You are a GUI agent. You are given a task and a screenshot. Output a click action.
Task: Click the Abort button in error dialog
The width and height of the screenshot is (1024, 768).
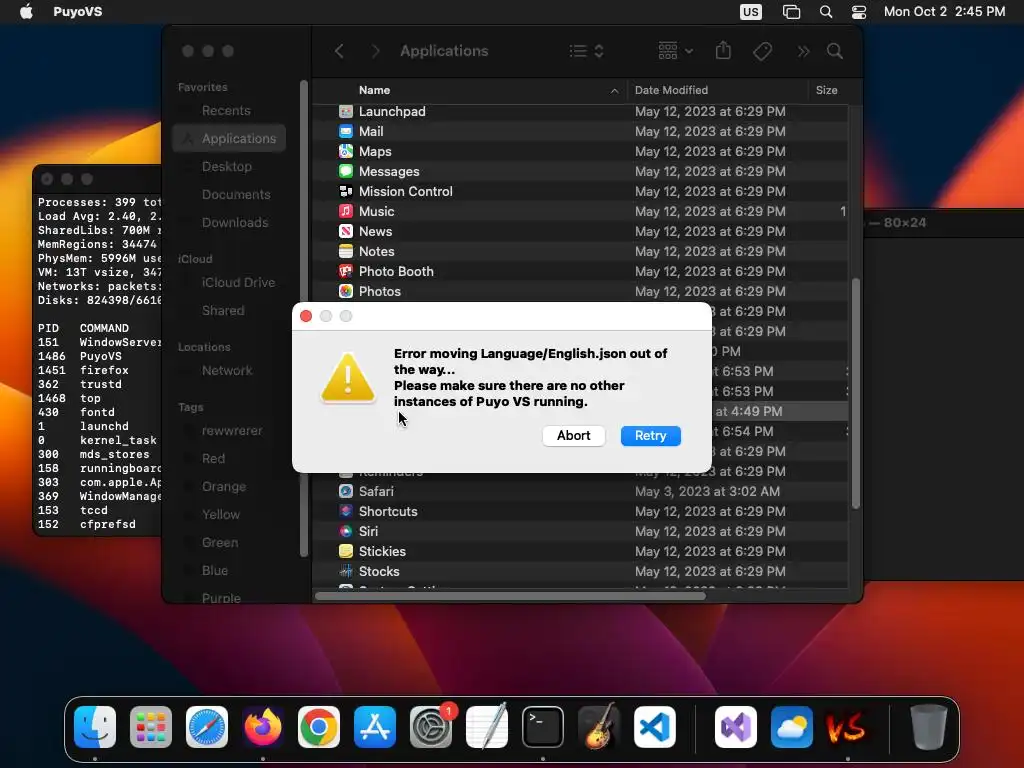point(573,436)
